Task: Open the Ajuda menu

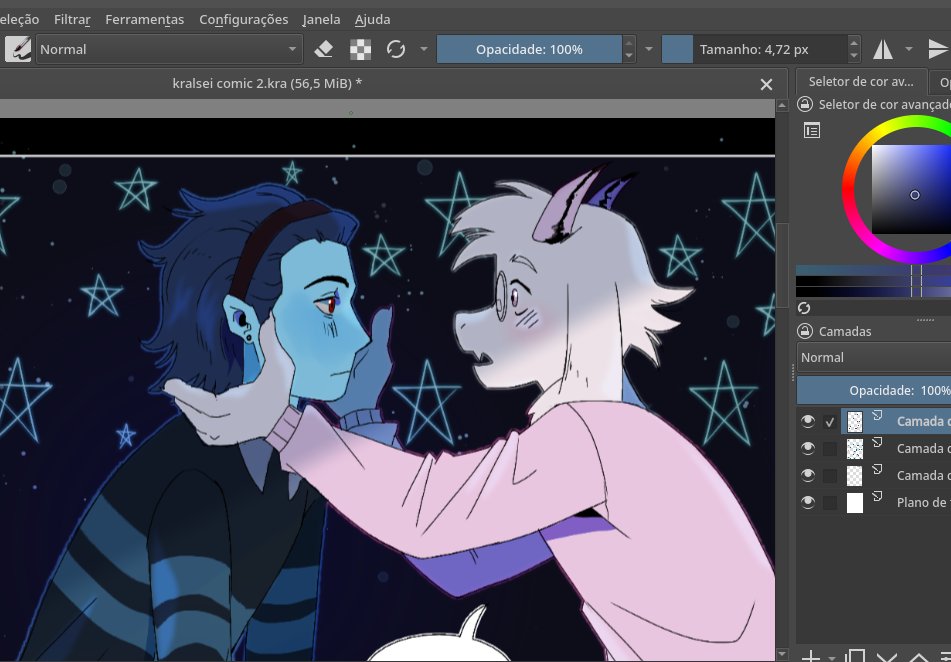Action: coord(372,19)
